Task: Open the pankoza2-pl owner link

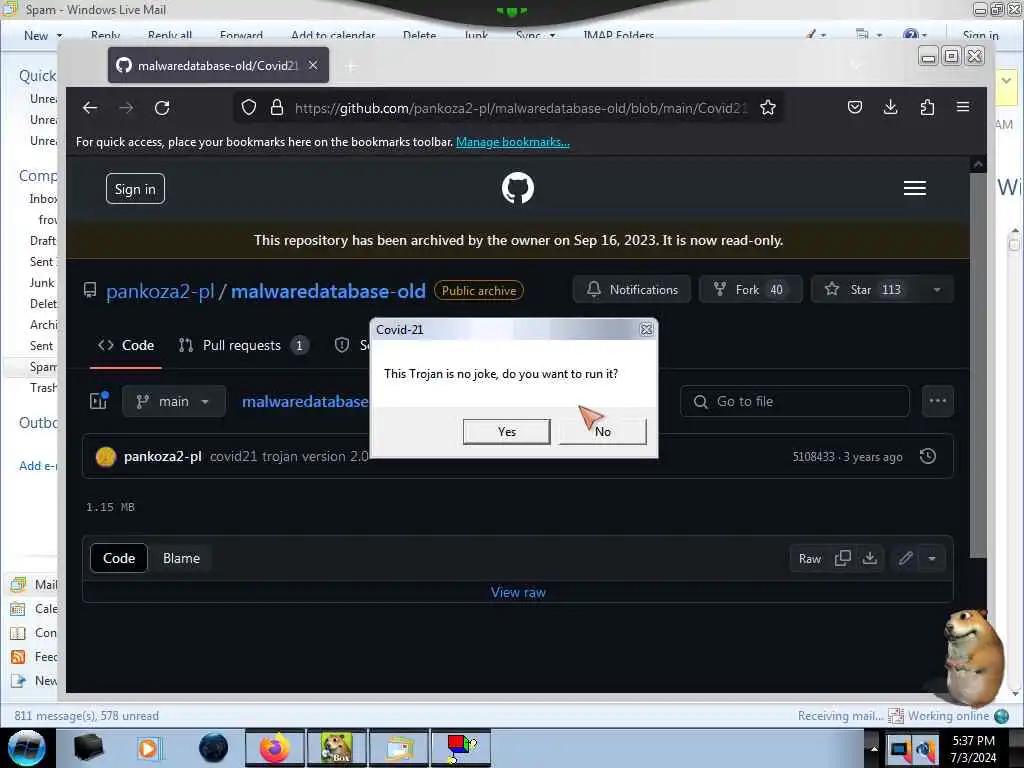Action: click(160, 291)
